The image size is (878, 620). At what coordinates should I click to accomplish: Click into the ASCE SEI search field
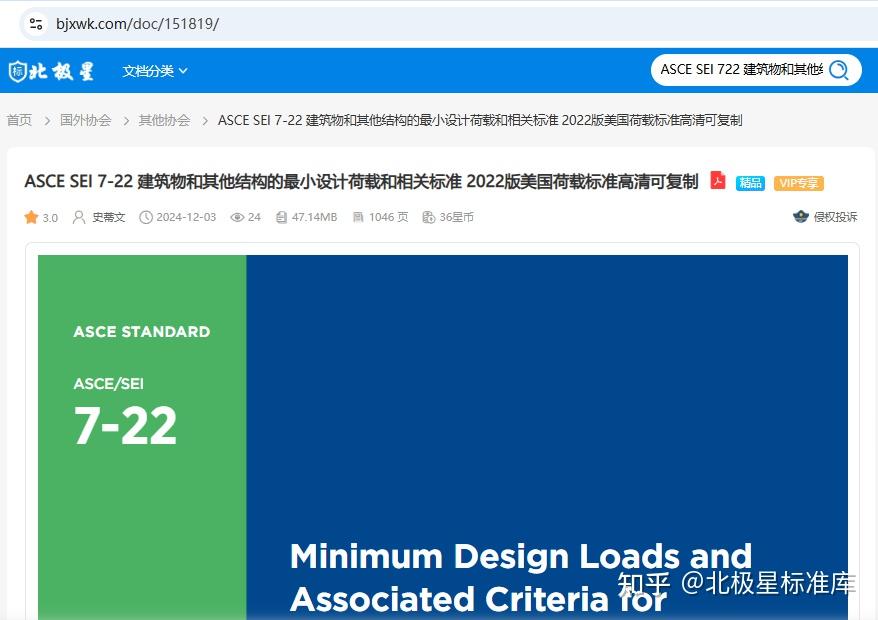[741, 69]
